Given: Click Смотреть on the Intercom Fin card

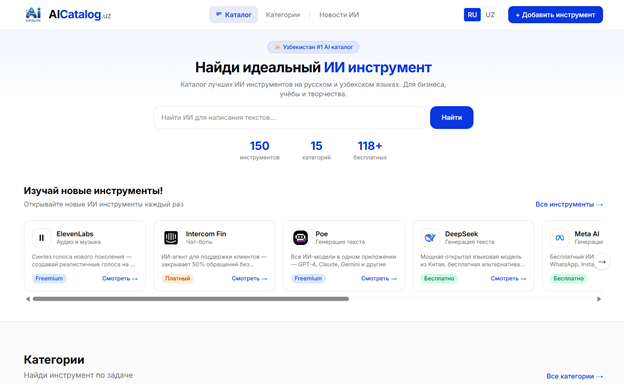Looking at the screenshot, I should click(250, 279).
